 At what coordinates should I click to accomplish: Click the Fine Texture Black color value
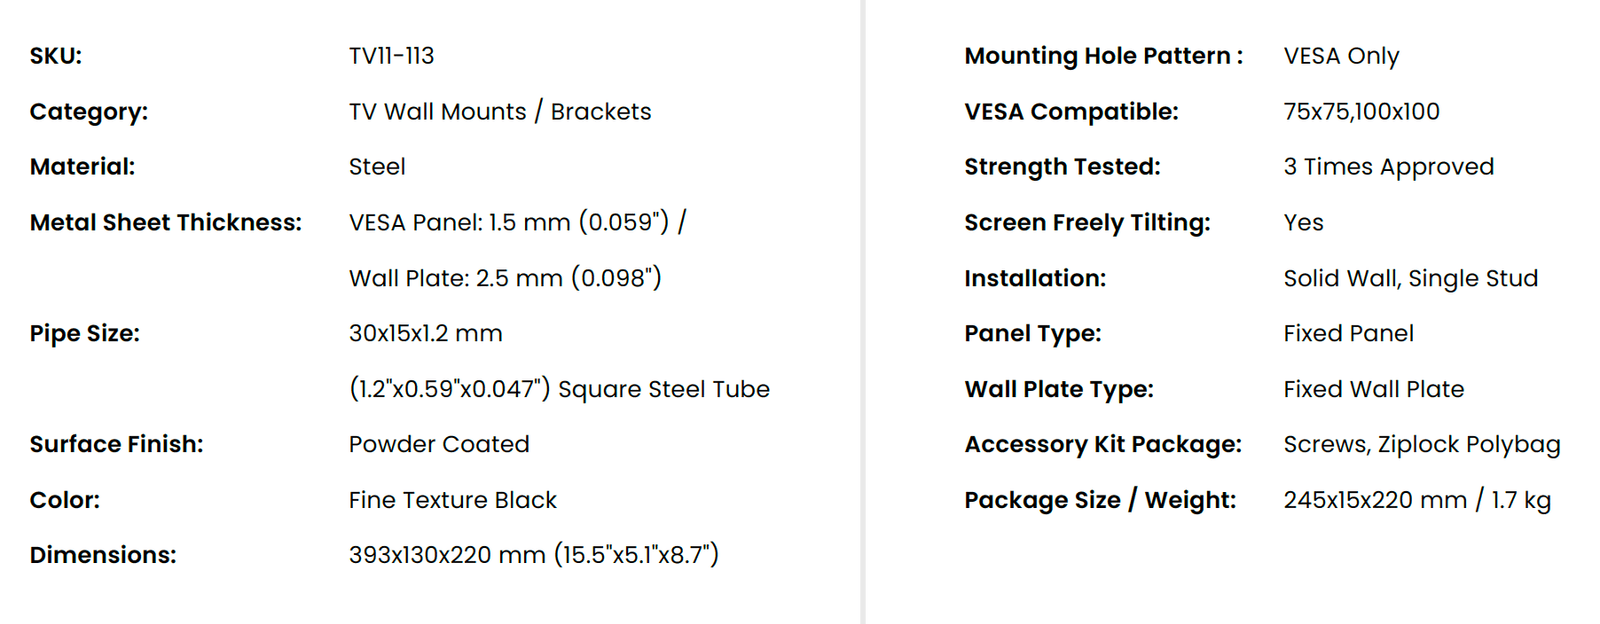(x=452, y=500)
